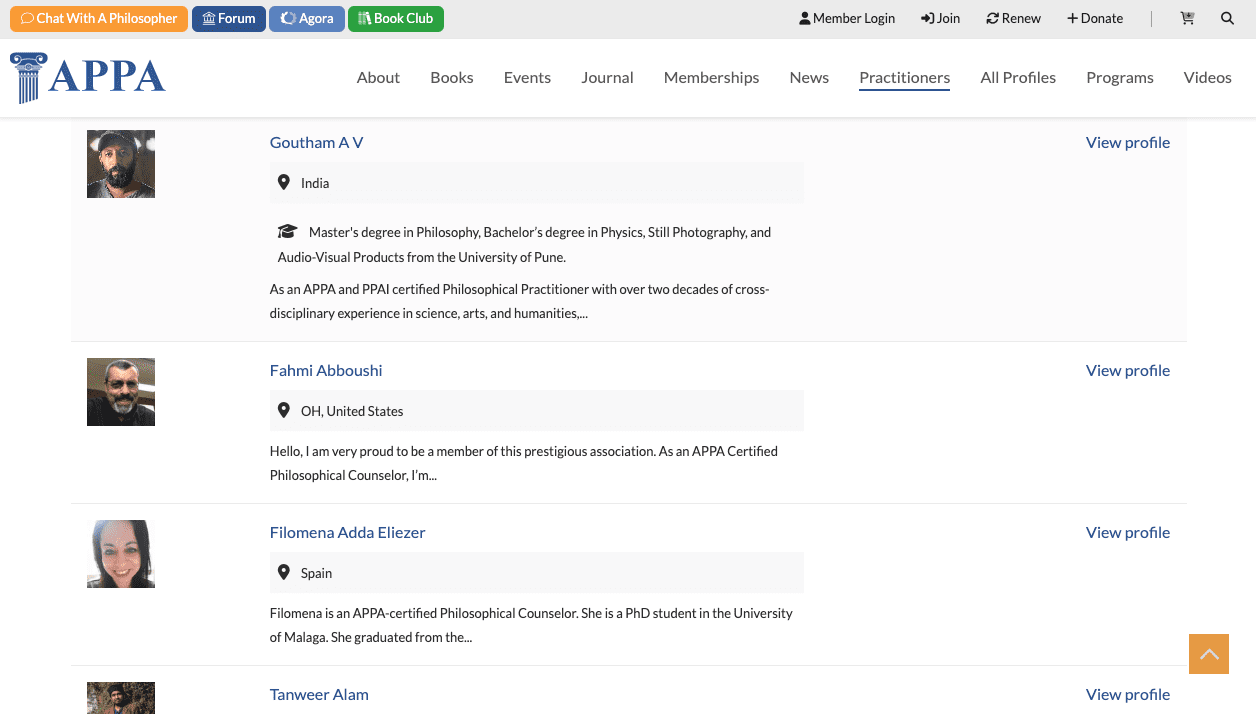Viewport: 1256px width, 714px height.
Task: Click Filomena Adda Eliezer's profile photo
Action: tap(121, 554)
